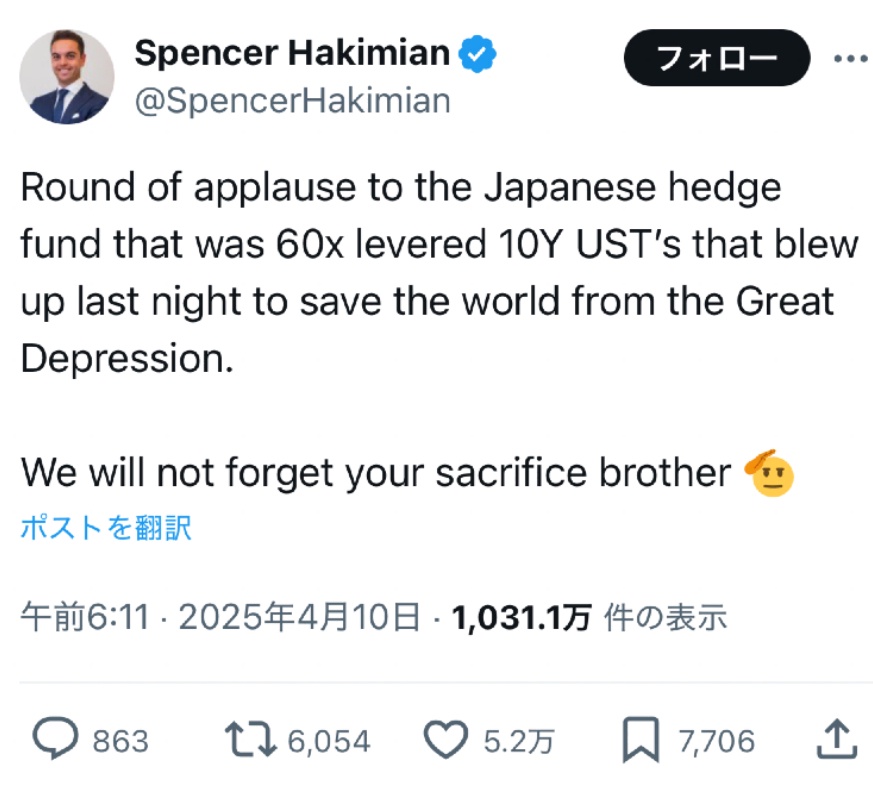Repost using the retweet arrows icon
873x789 pixels.
251,739
